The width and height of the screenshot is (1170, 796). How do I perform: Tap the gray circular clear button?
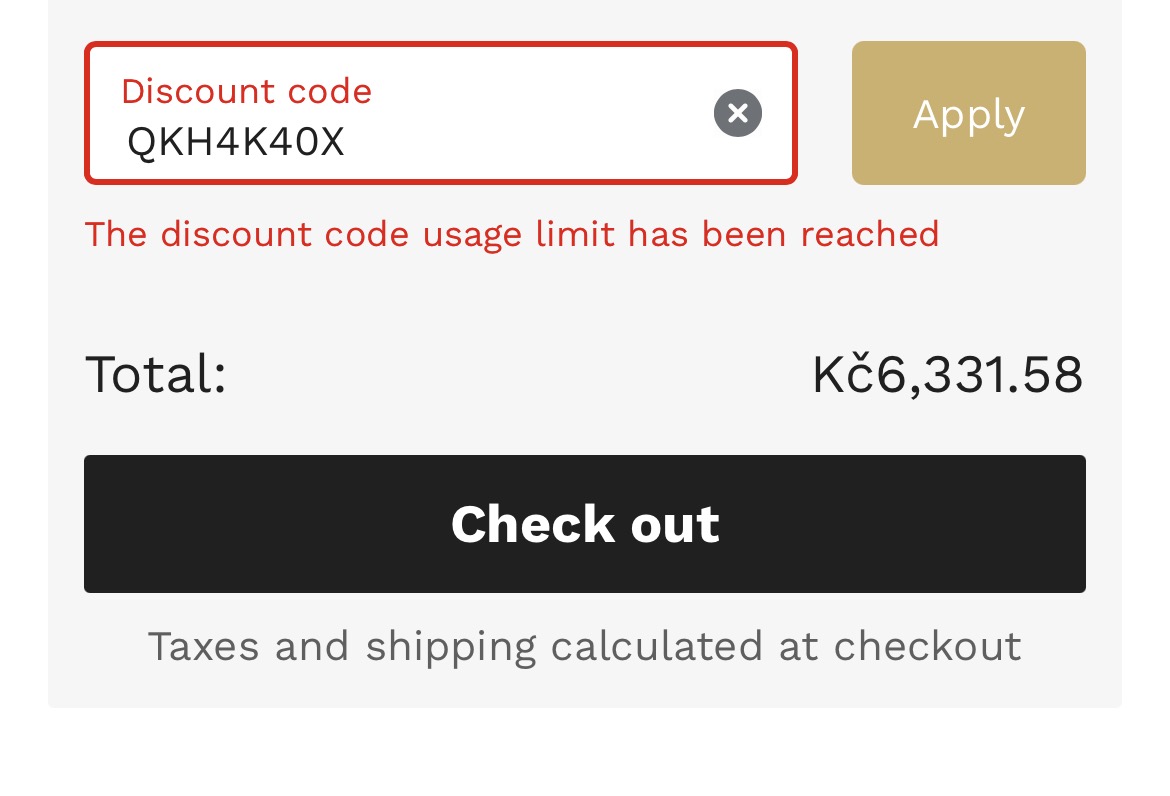coord(737,113)
